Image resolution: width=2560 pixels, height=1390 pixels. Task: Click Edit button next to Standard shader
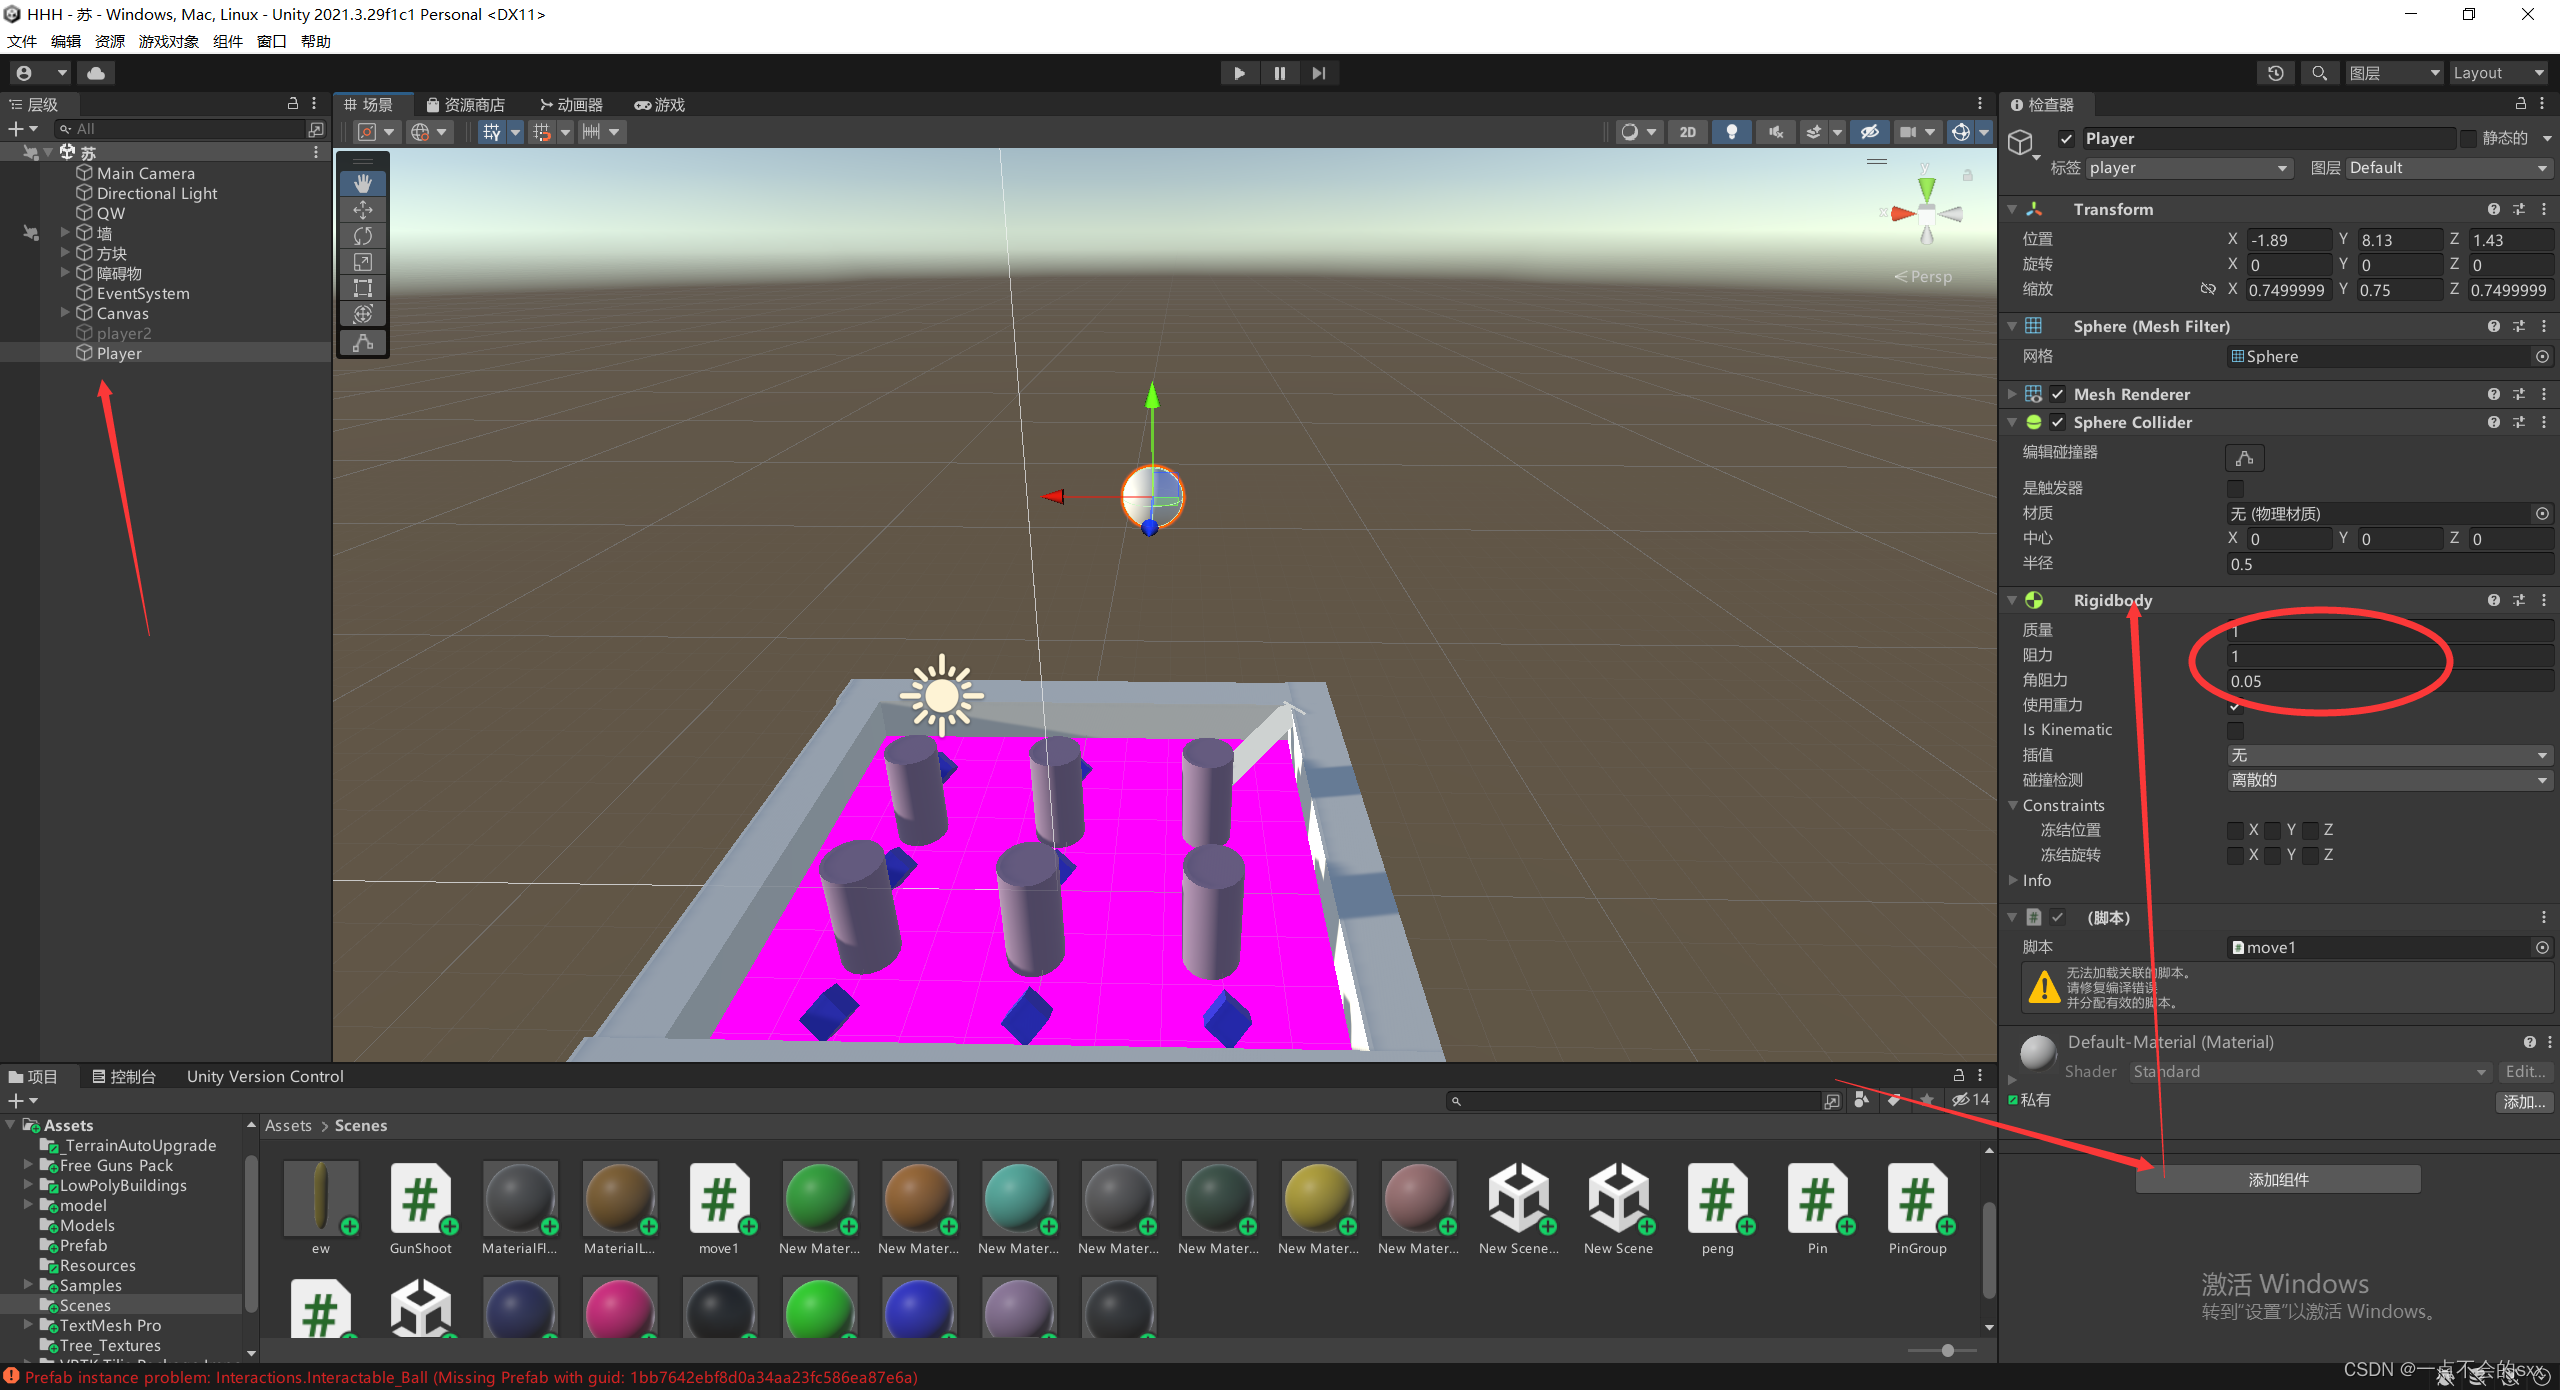click(x=2526, y=1071)
